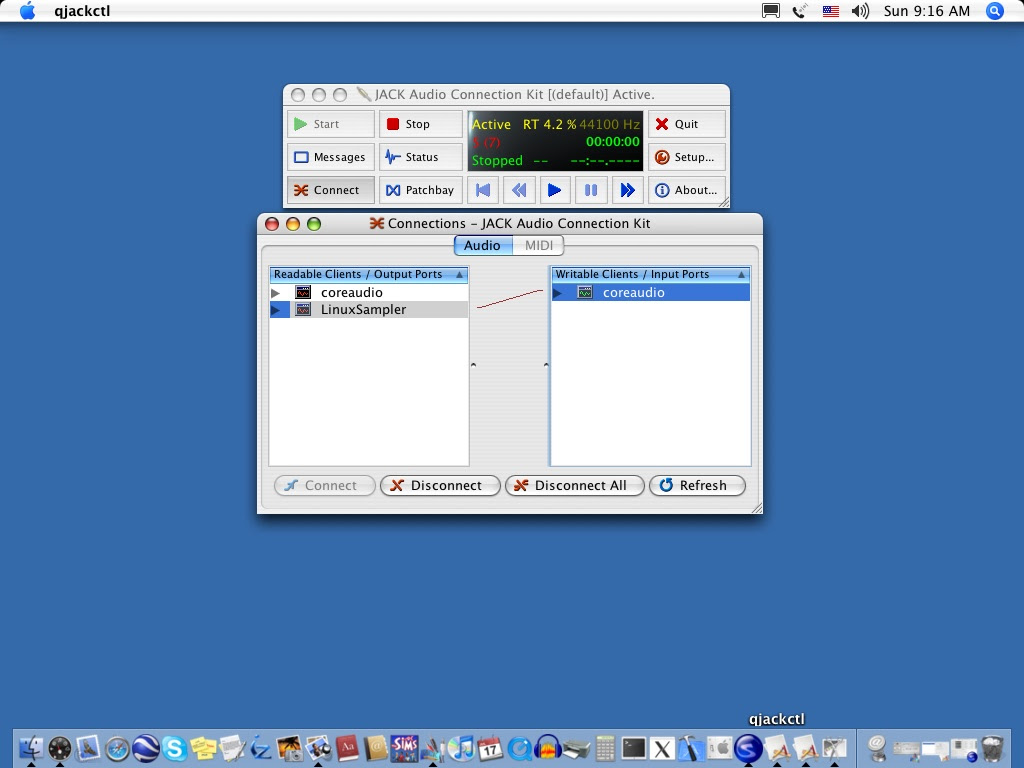Click the transport backward icon
The image size is (1024, 768).
pyautogui.click(x=519, y=190)
